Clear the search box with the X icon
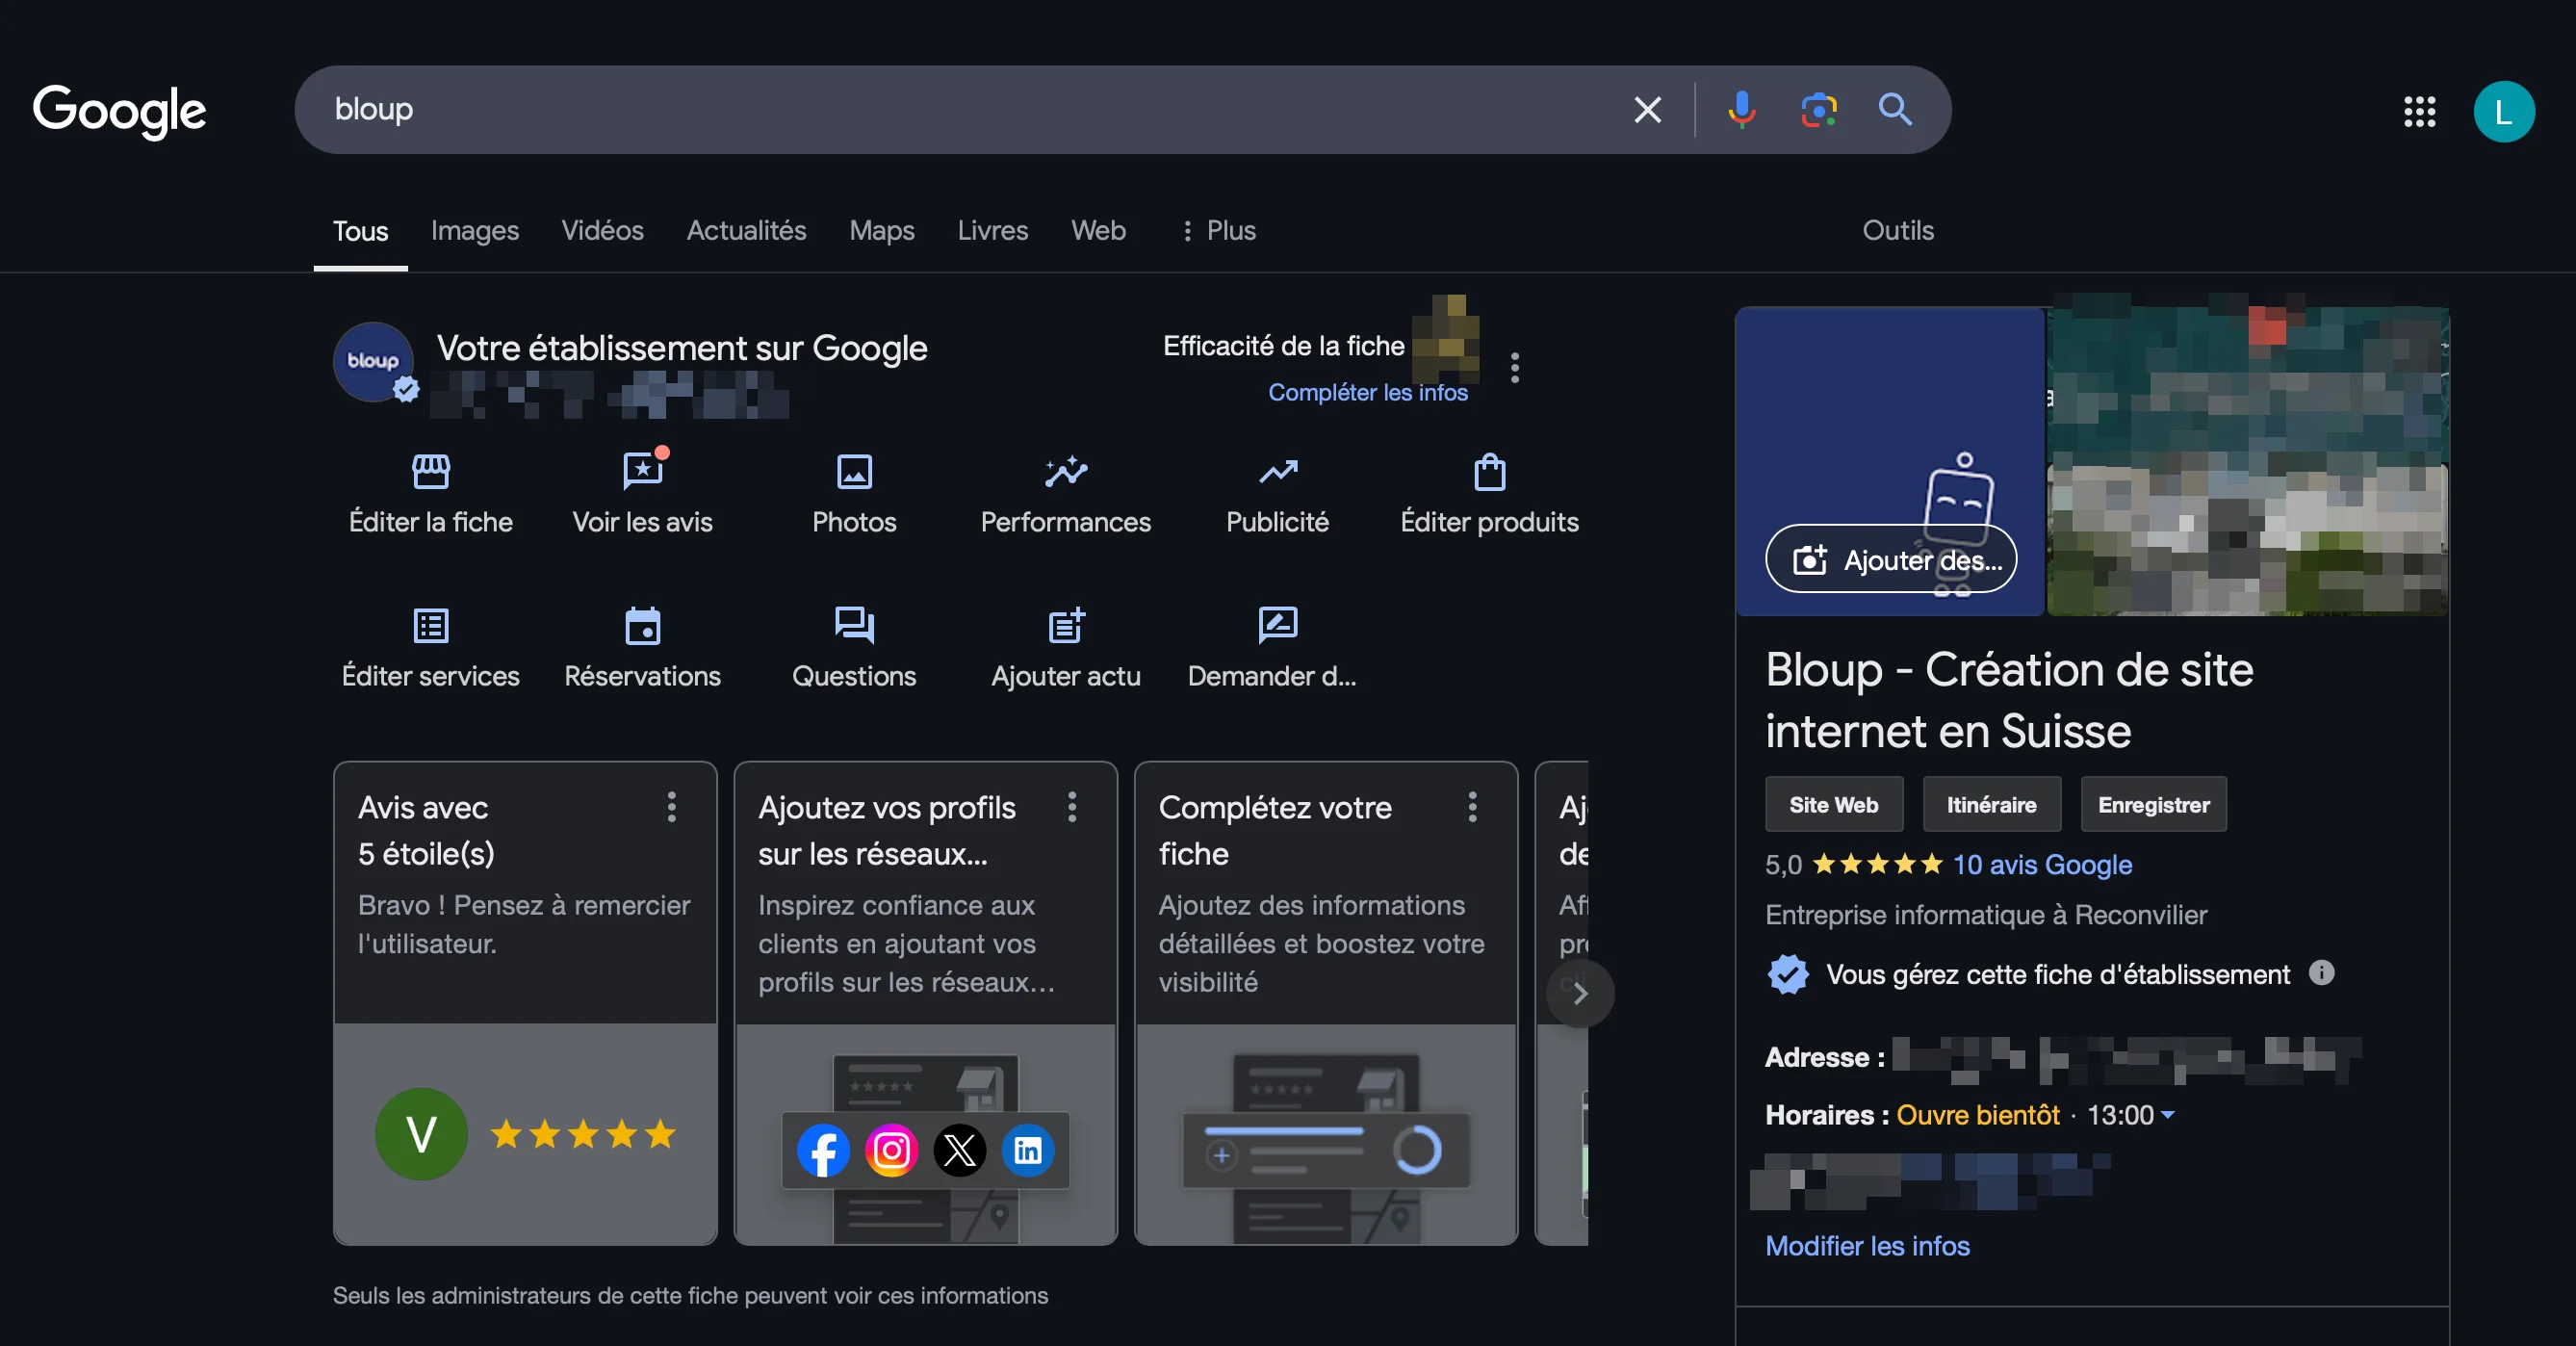 point(1647,109)
